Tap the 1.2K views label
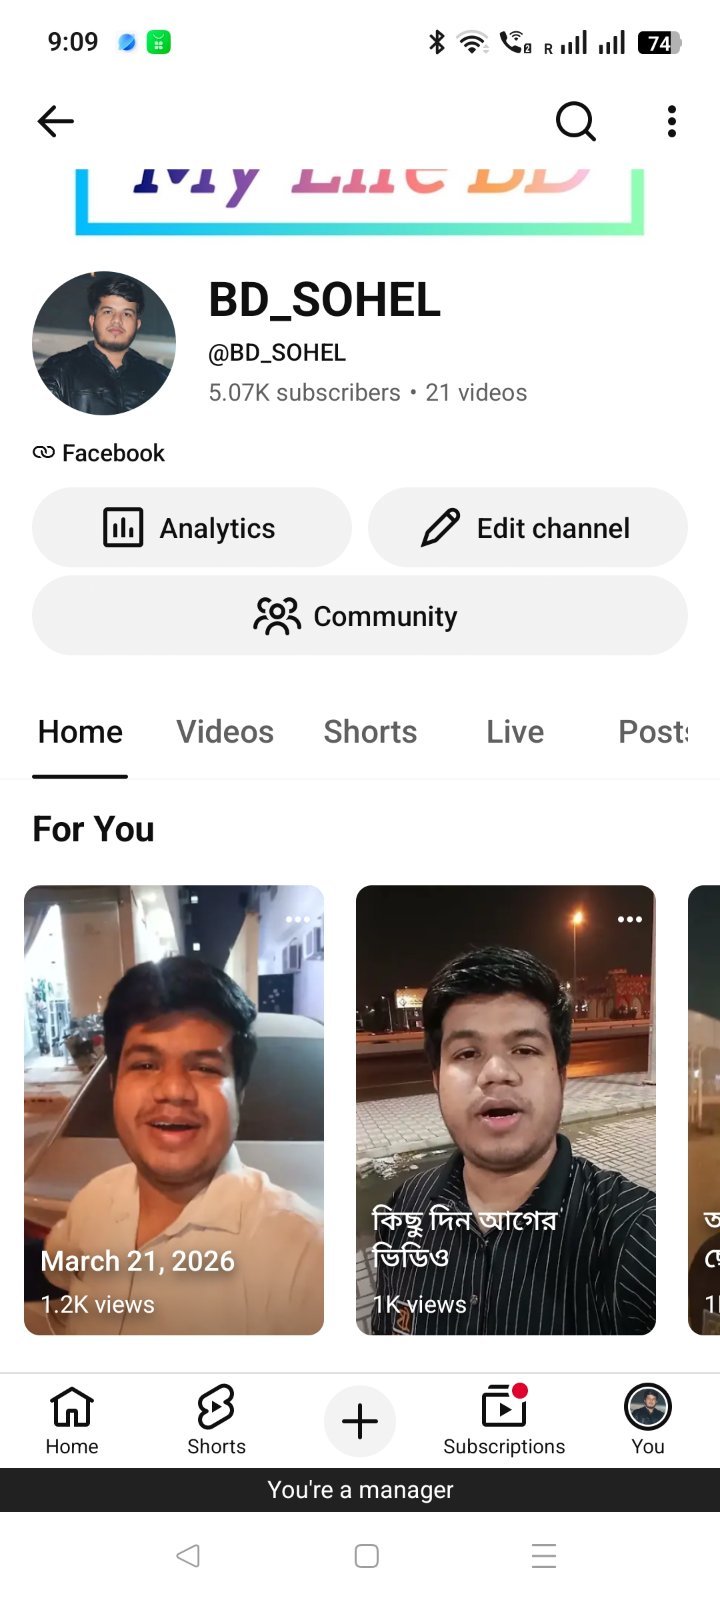The height and width of the screenshot is (1600, 720). (97, 1305)
